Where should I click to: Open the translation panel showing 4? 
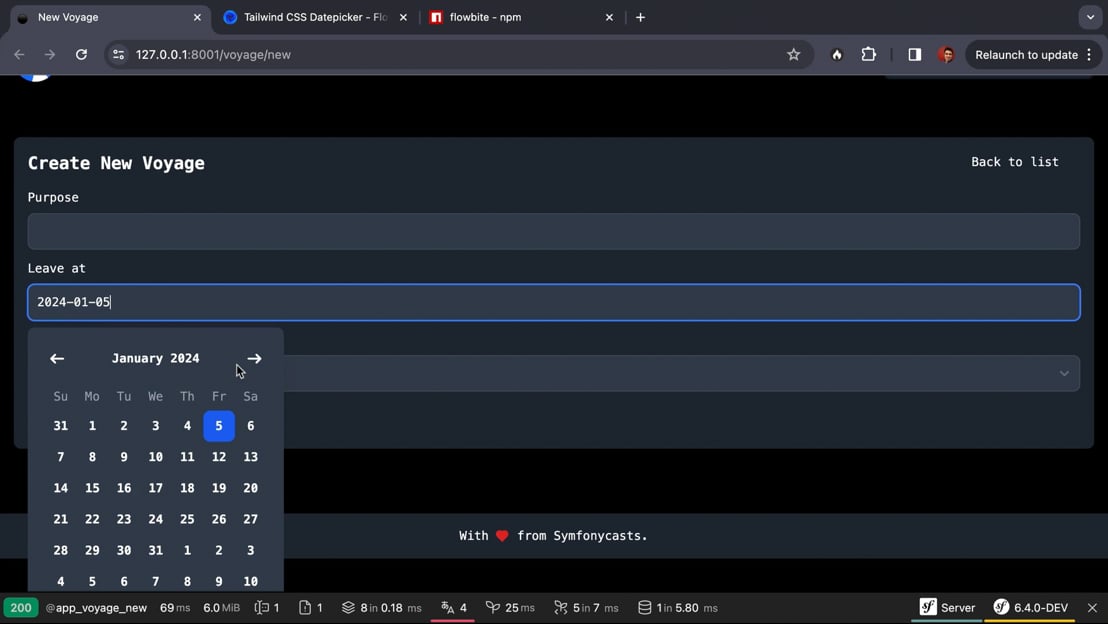453,608
